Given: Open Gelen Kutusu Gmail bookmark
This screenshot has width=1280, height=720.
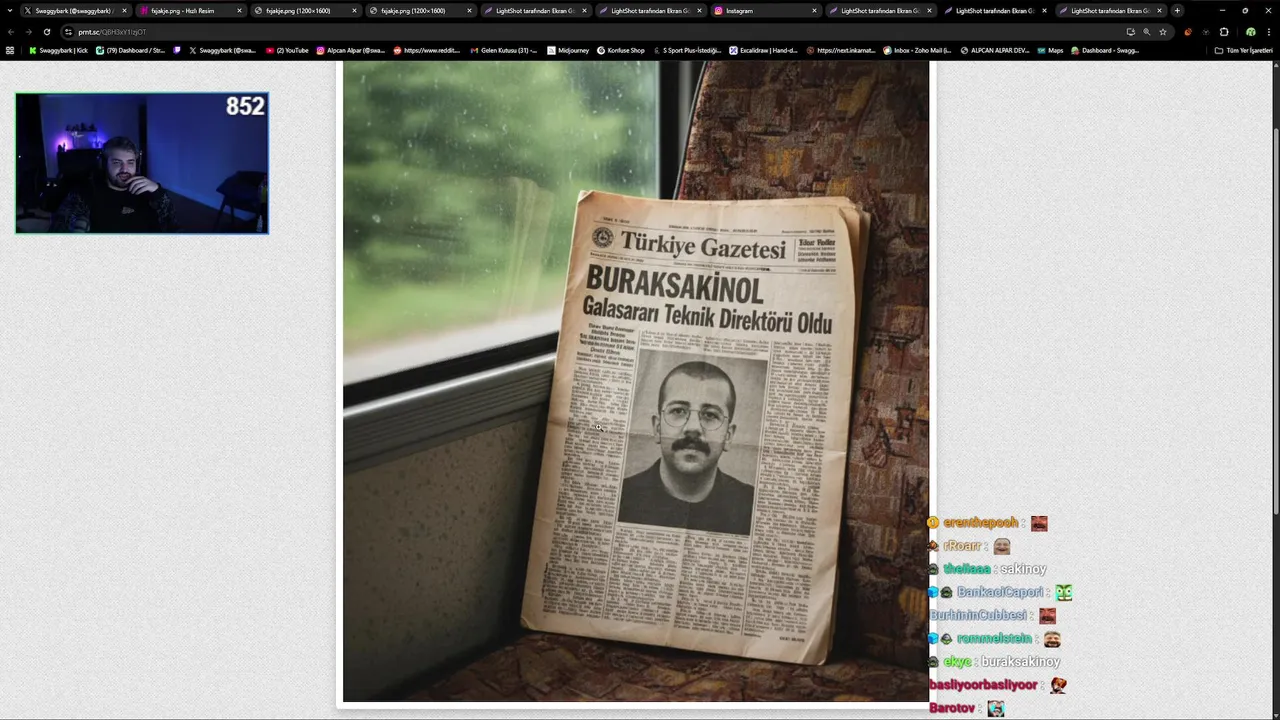Looking at the screenshot, I should pyautogui.click(x=504, y=50).
